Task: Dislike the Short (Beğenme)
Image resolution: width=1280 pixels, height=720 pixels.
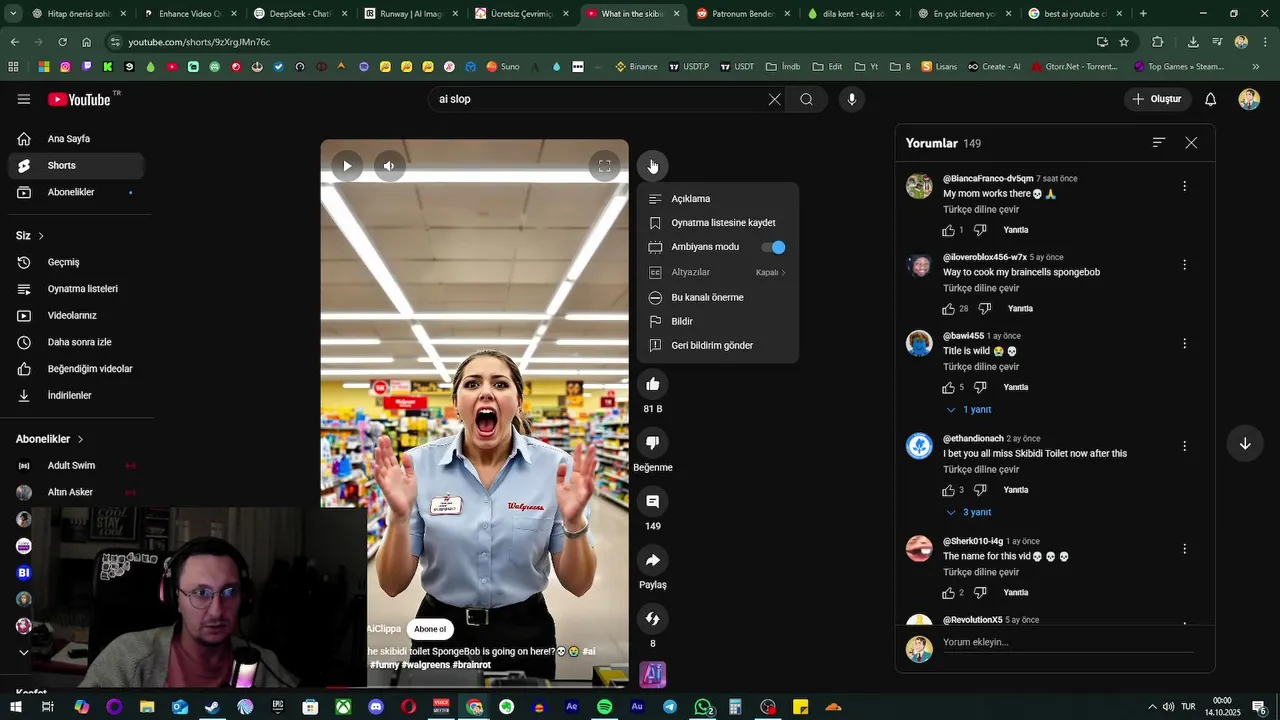Action: [653, 443]
